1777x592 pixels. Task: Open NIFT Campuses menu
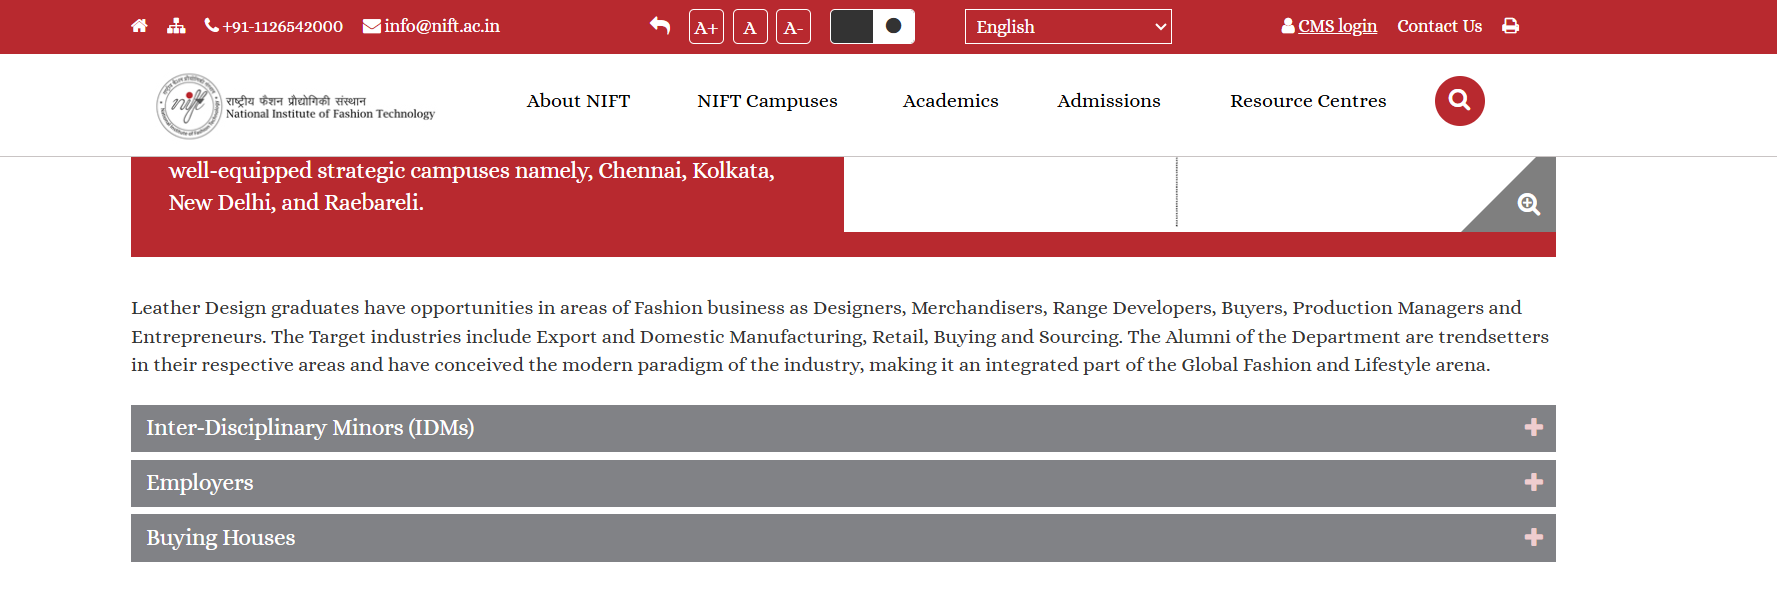pyautogui.click(x=767, y=101)
